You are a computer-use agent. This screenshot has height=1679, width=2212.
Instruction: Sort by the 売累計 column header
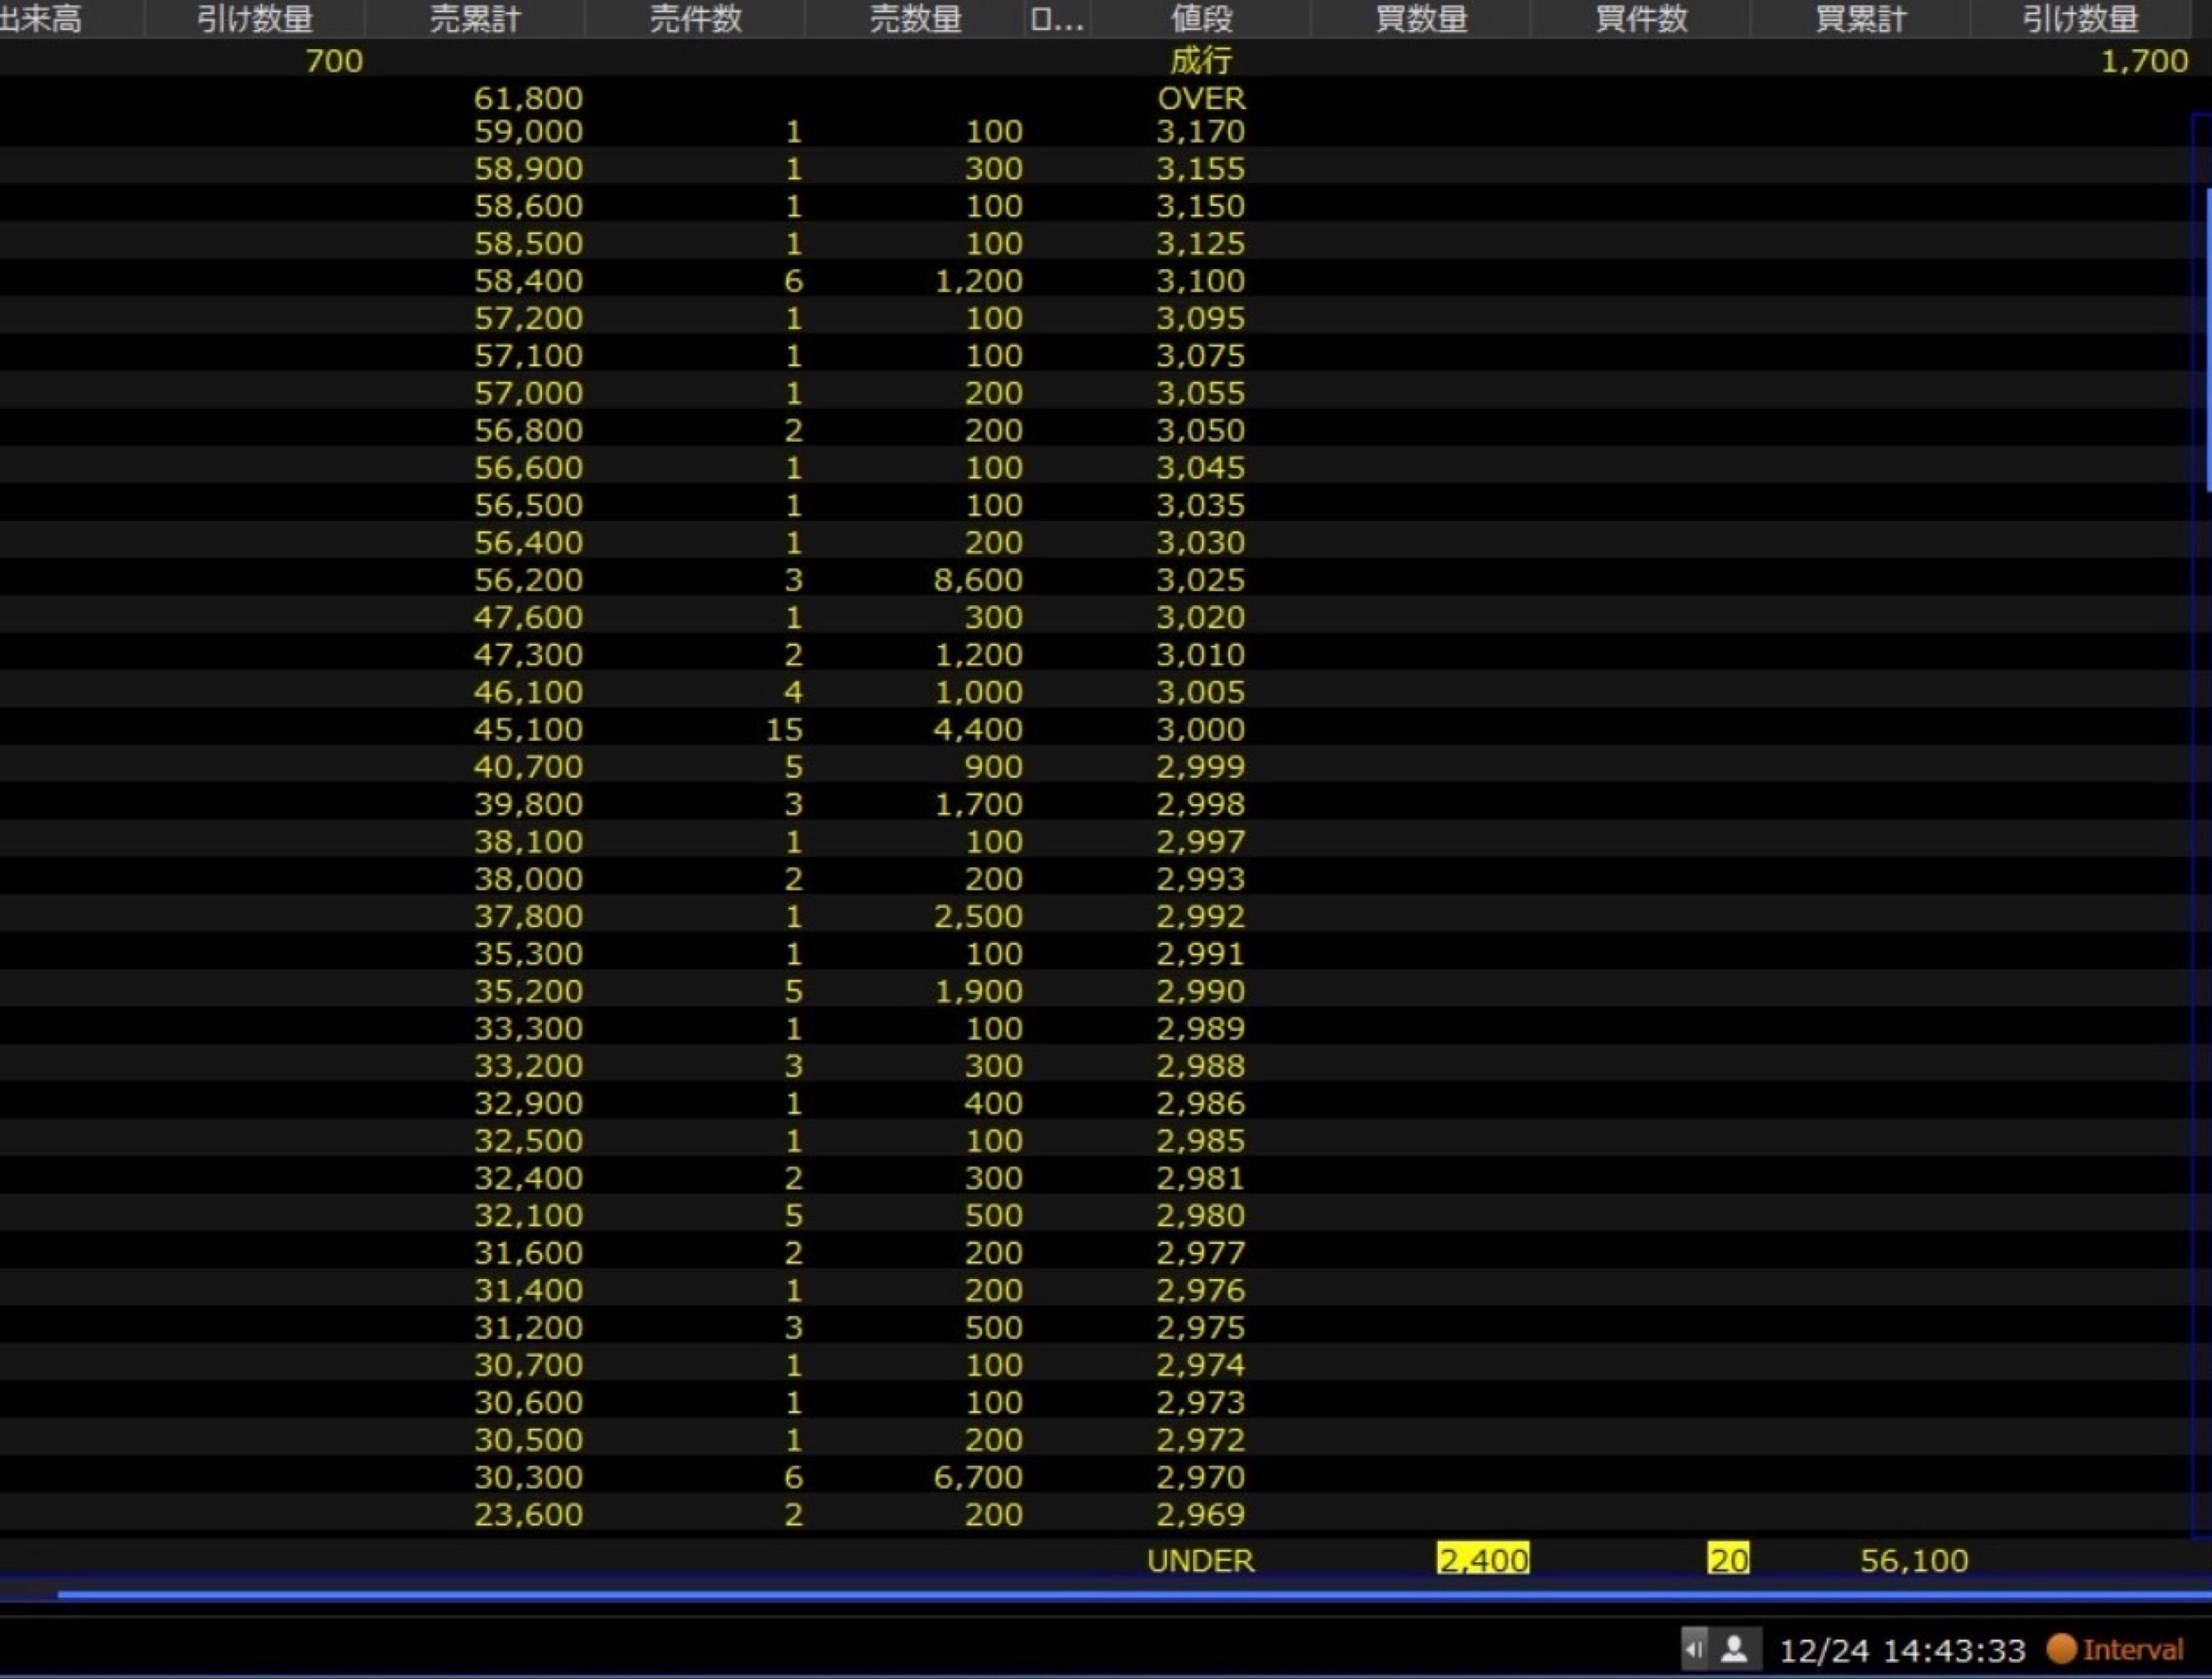[x=474, y=19]
